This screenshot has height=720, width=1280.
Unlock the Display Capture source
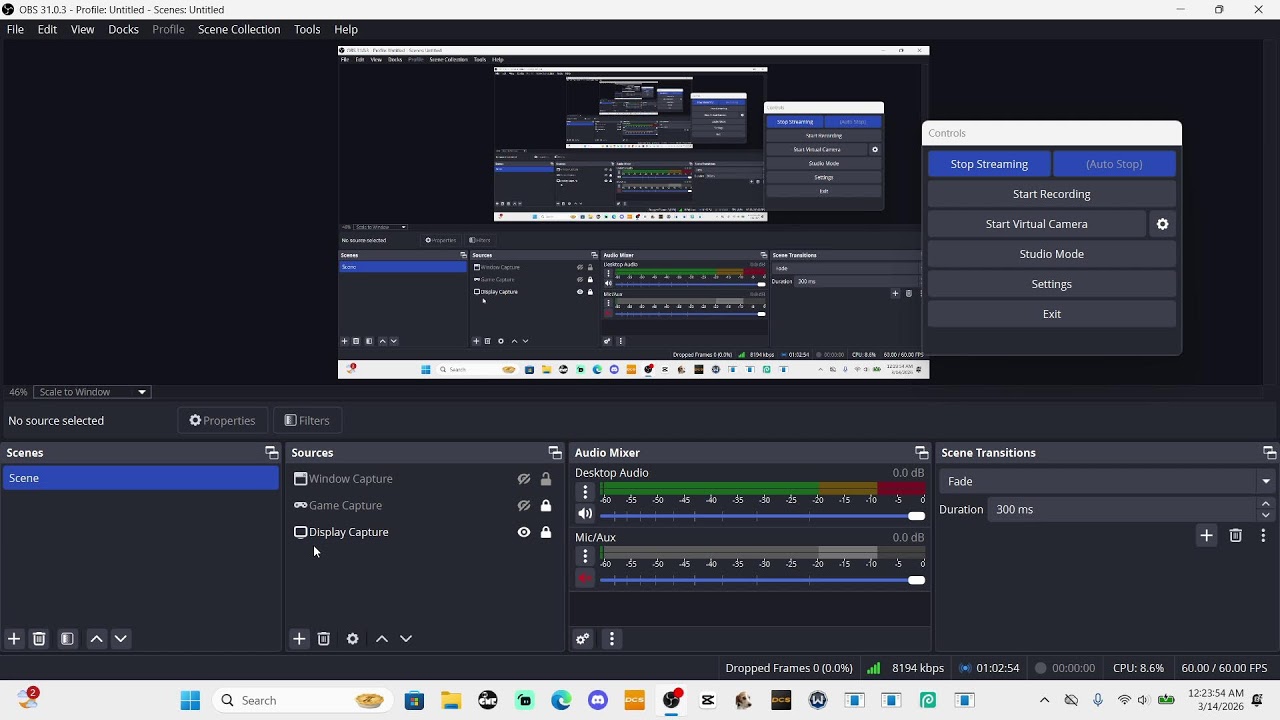point(546,532)
